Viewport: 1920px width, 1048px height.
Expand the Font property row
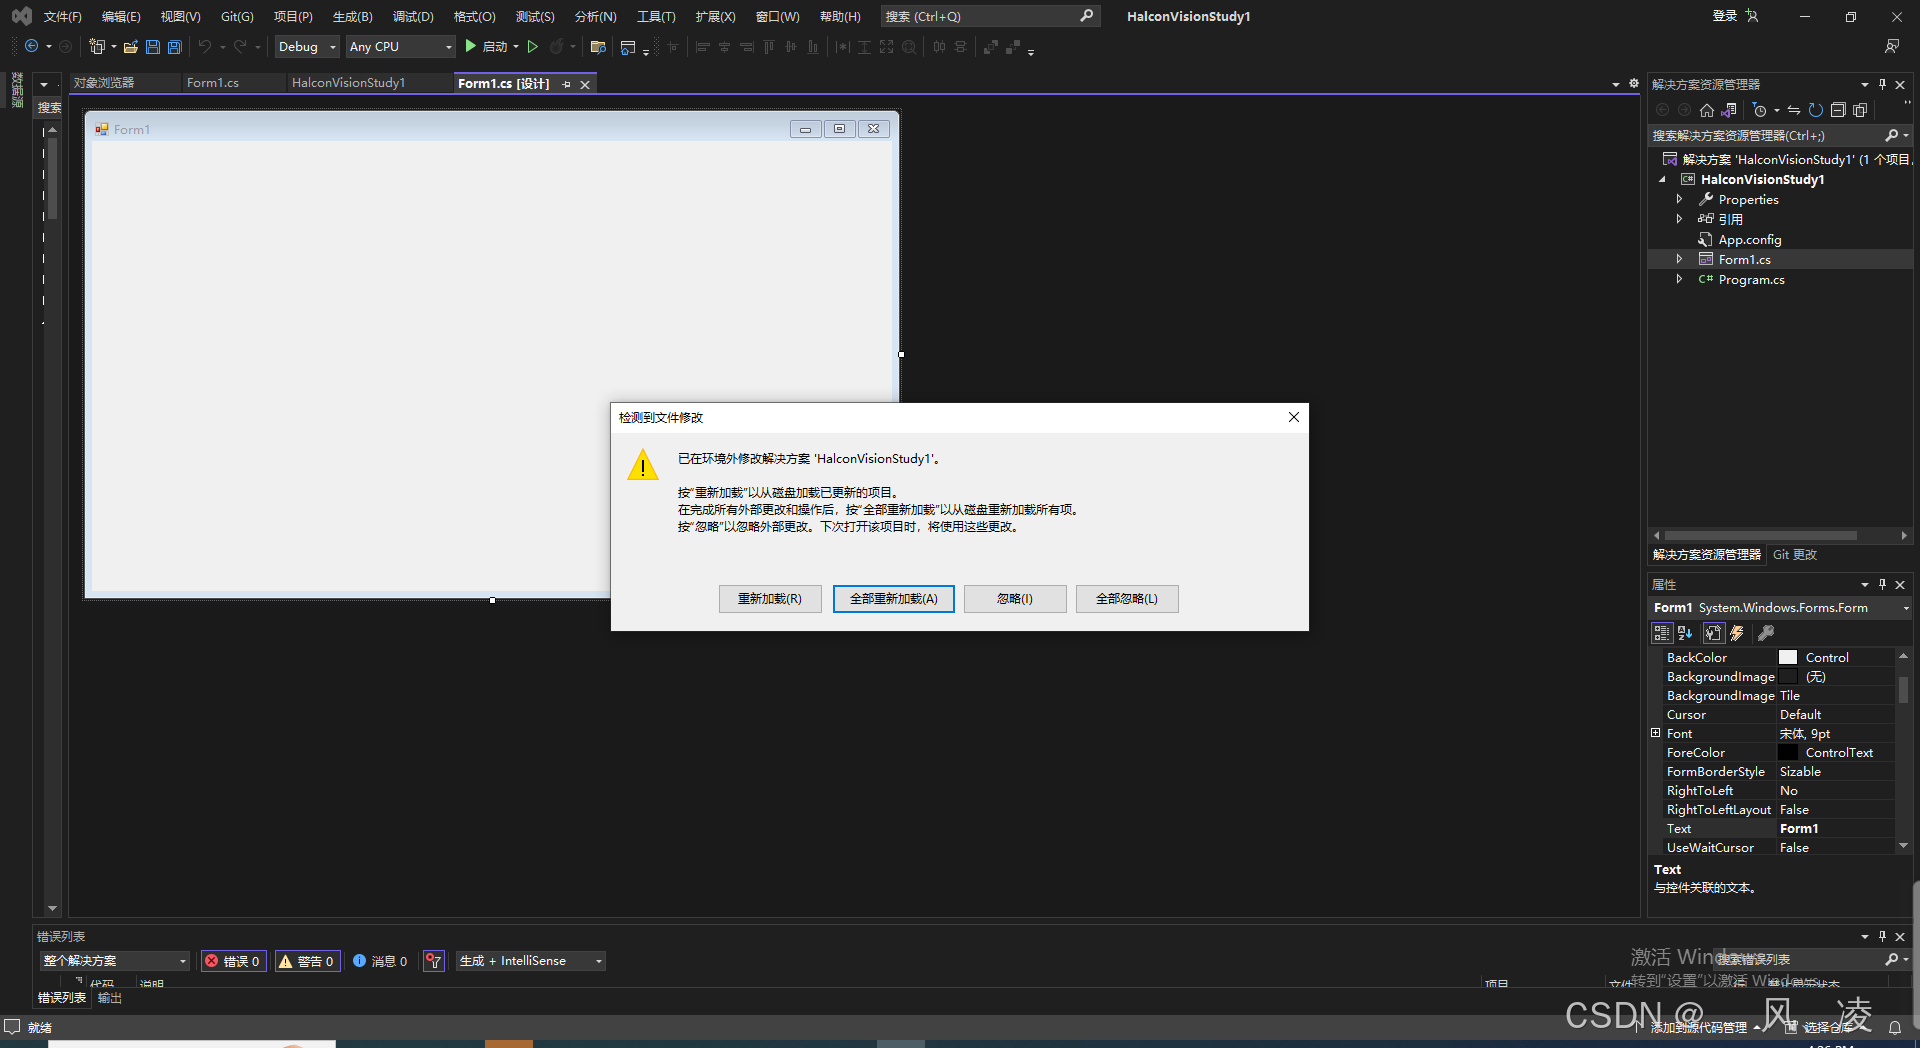1656,733
